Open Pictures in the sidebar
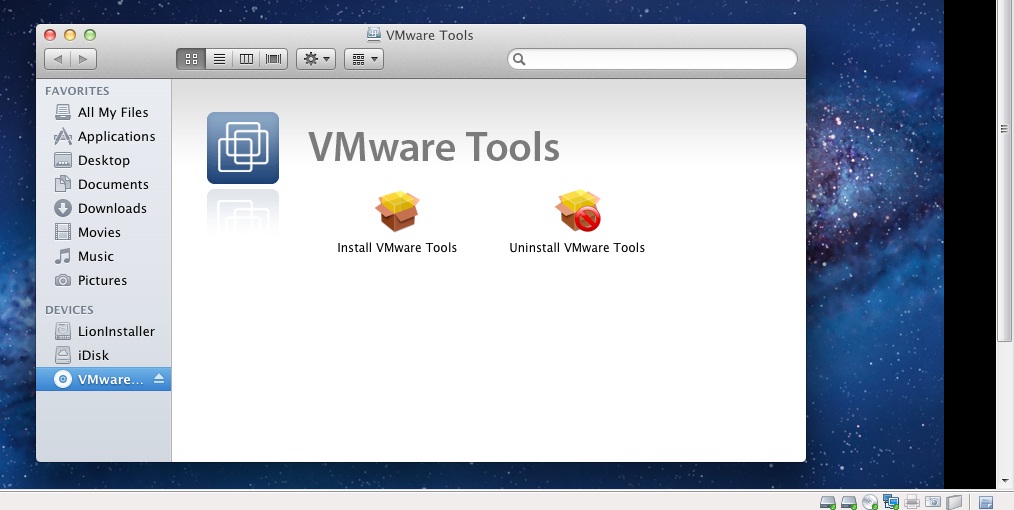The image size is (1014, 510). coord(103,280)
